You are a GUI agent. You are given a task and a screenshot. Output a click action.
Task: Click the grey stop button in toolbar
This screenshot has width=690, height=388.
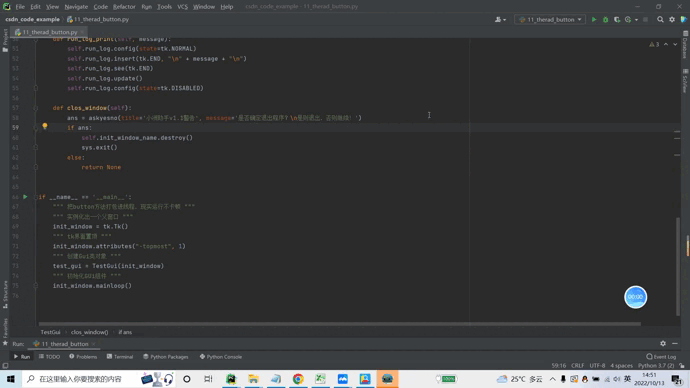tap(646, 19)
